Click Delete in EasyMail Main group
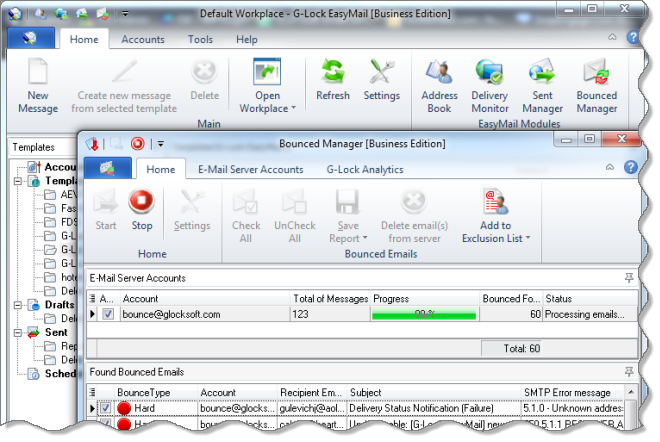 click(204, 80)
